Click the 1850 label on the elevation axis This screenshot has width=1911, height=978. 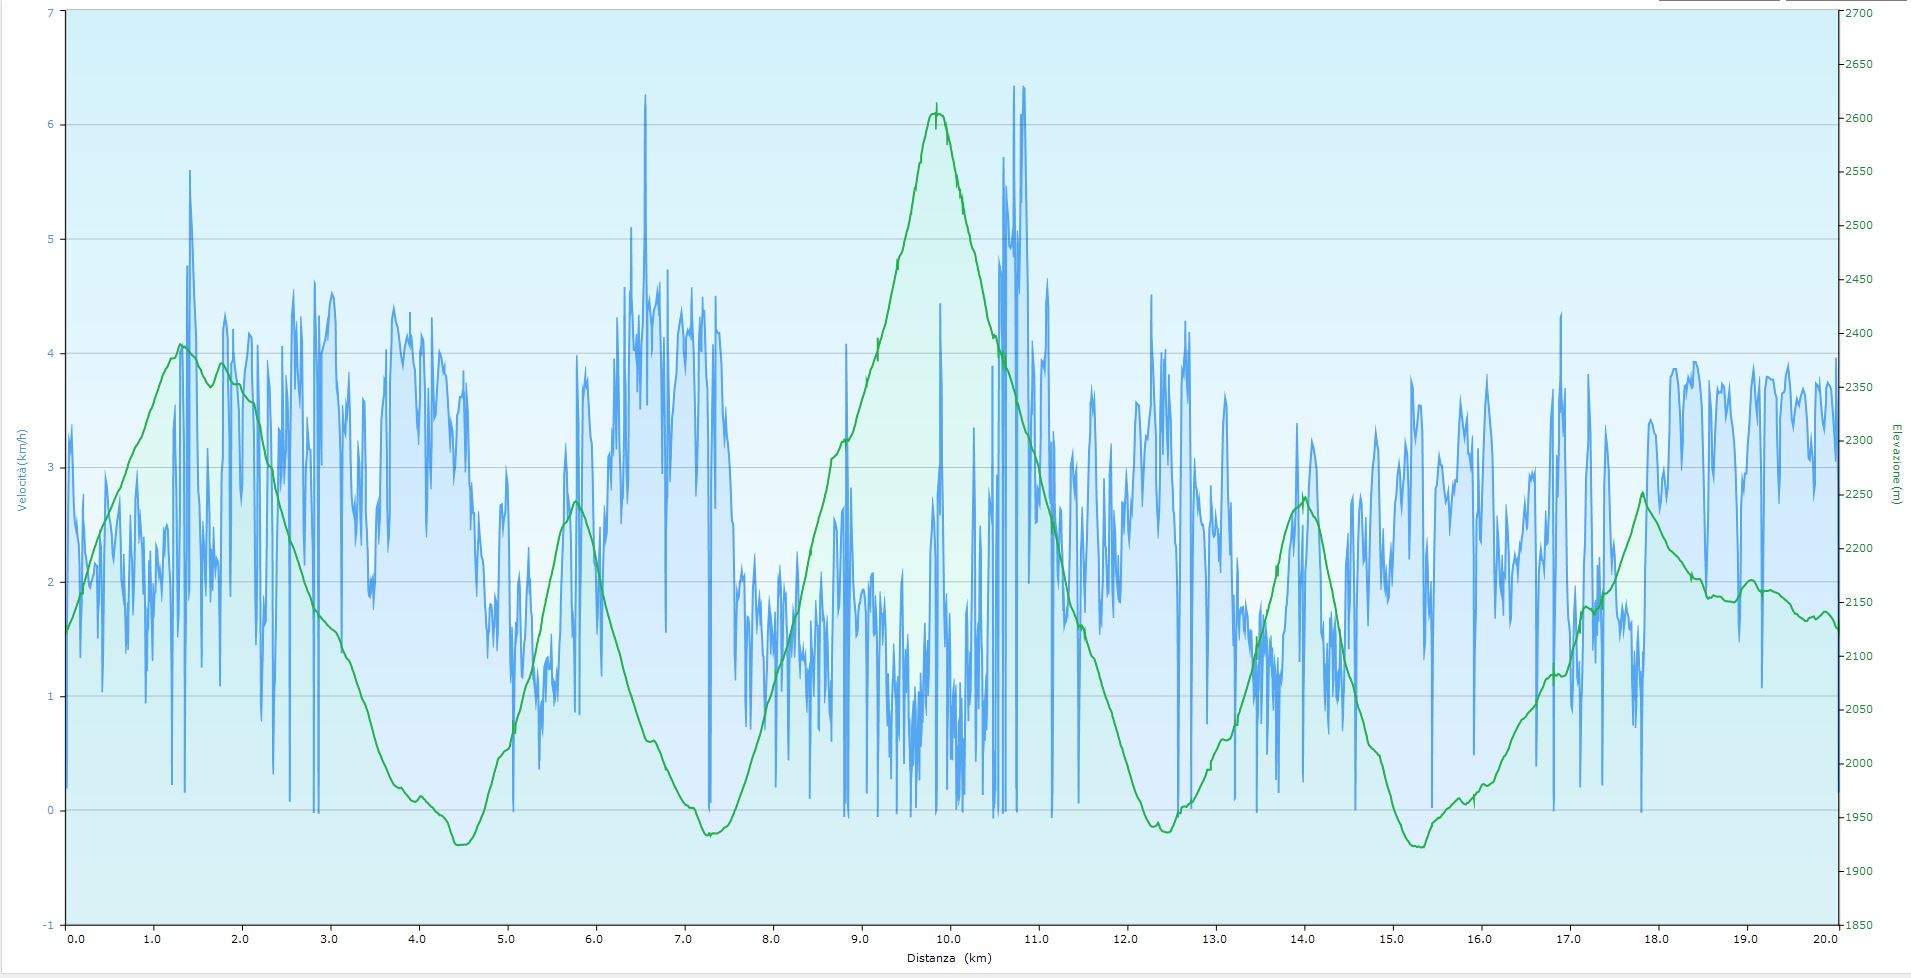(x=1859, y=925)
